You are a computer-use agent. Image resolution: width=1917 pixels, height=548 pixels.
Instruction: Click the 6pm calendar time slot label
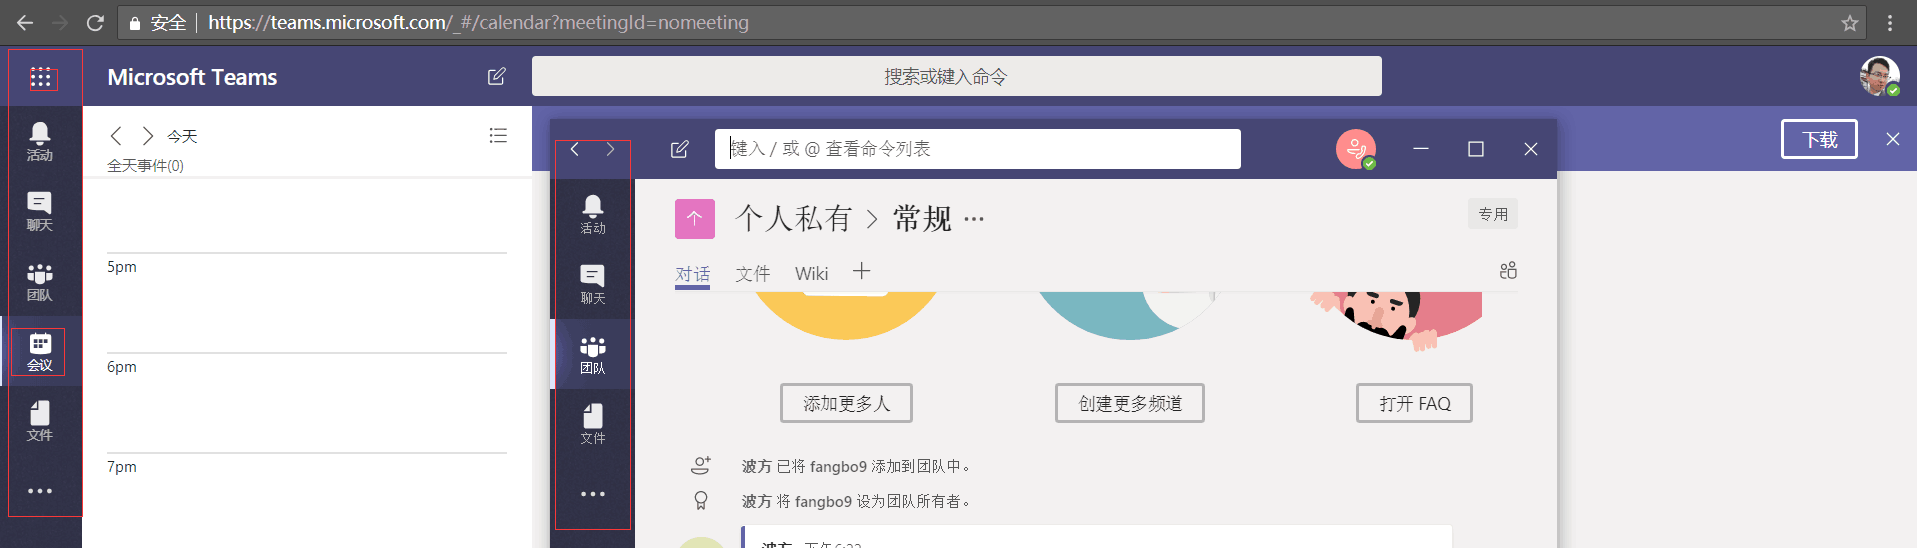pos(122,367)
